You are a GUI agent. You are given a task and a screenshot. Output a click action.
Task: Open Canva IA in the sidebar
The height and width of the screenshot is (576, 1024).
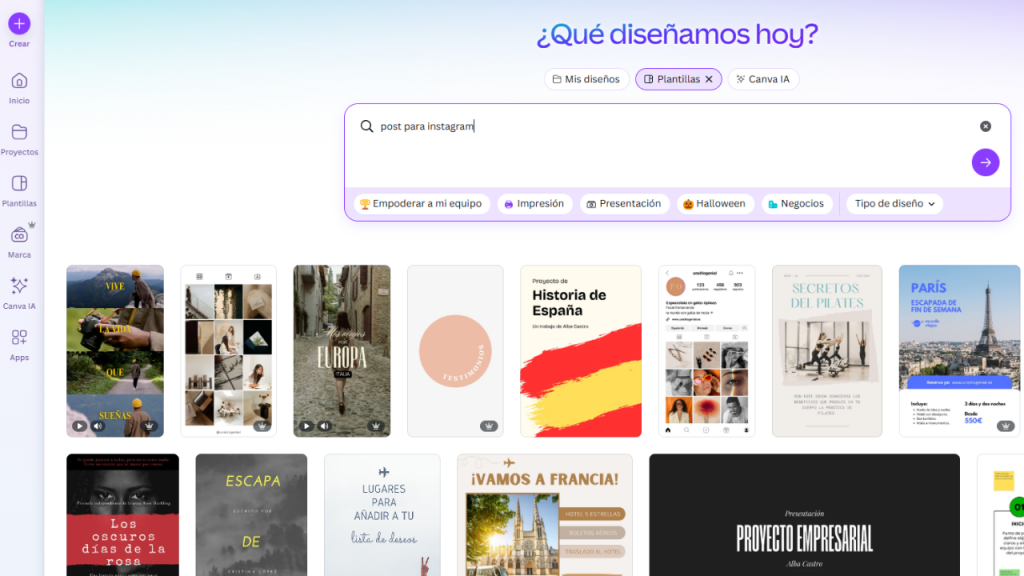tap(19, 287)
